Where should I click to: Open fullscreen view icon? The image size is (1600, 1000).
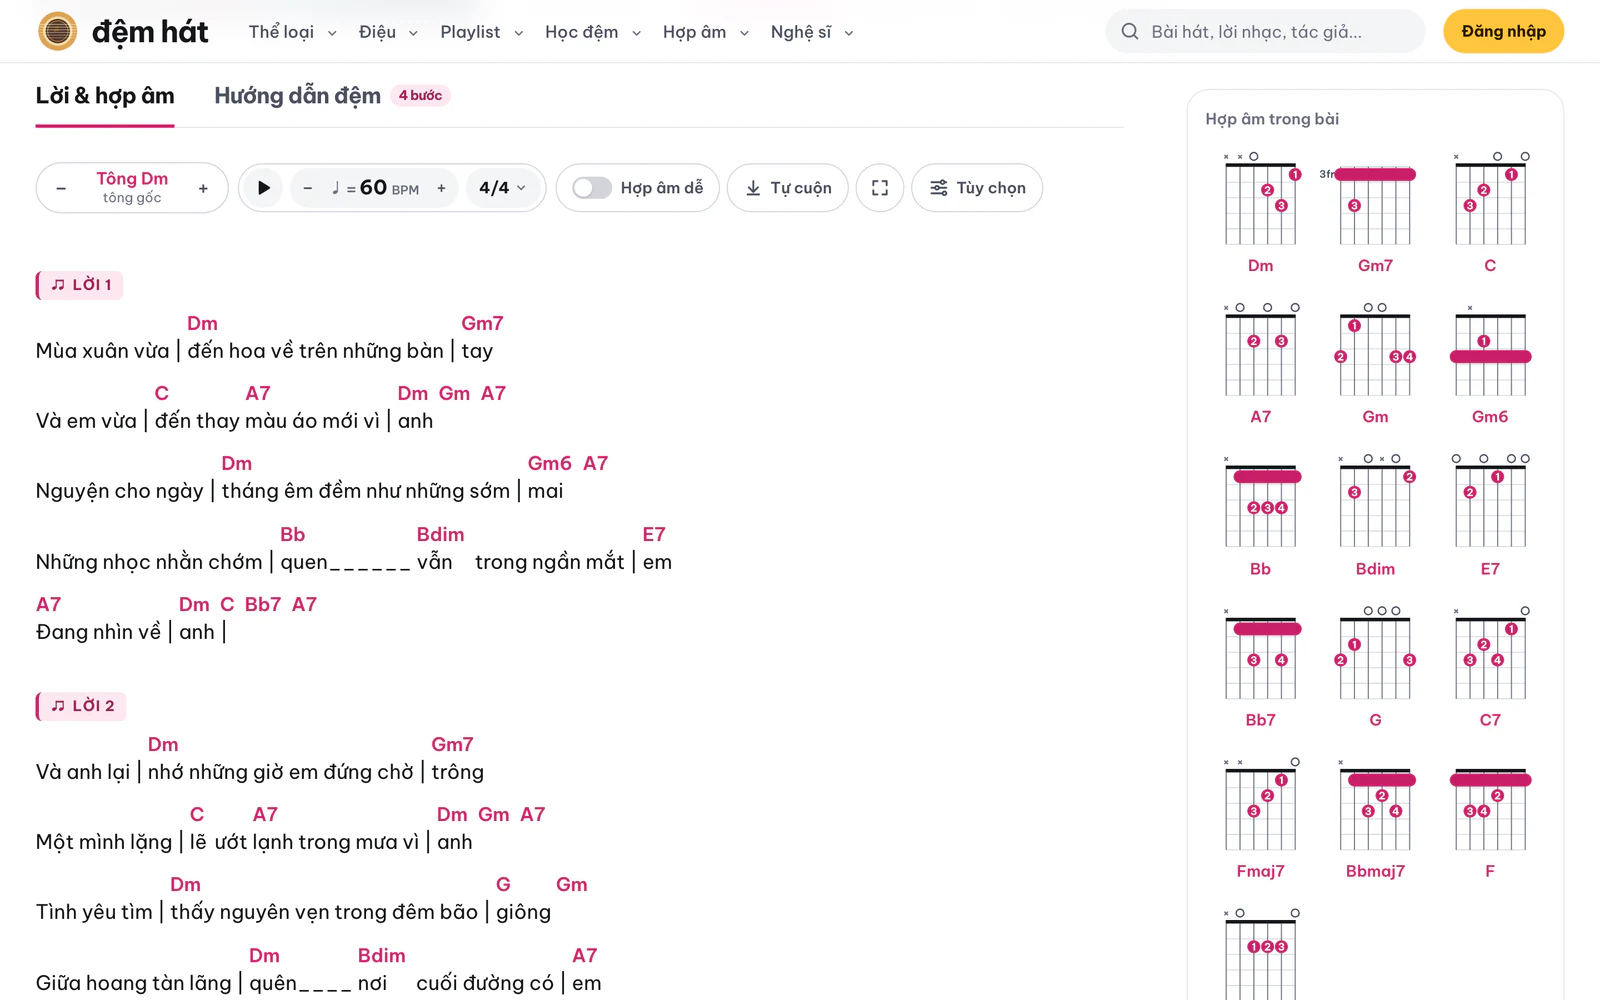tap(880, 188)
